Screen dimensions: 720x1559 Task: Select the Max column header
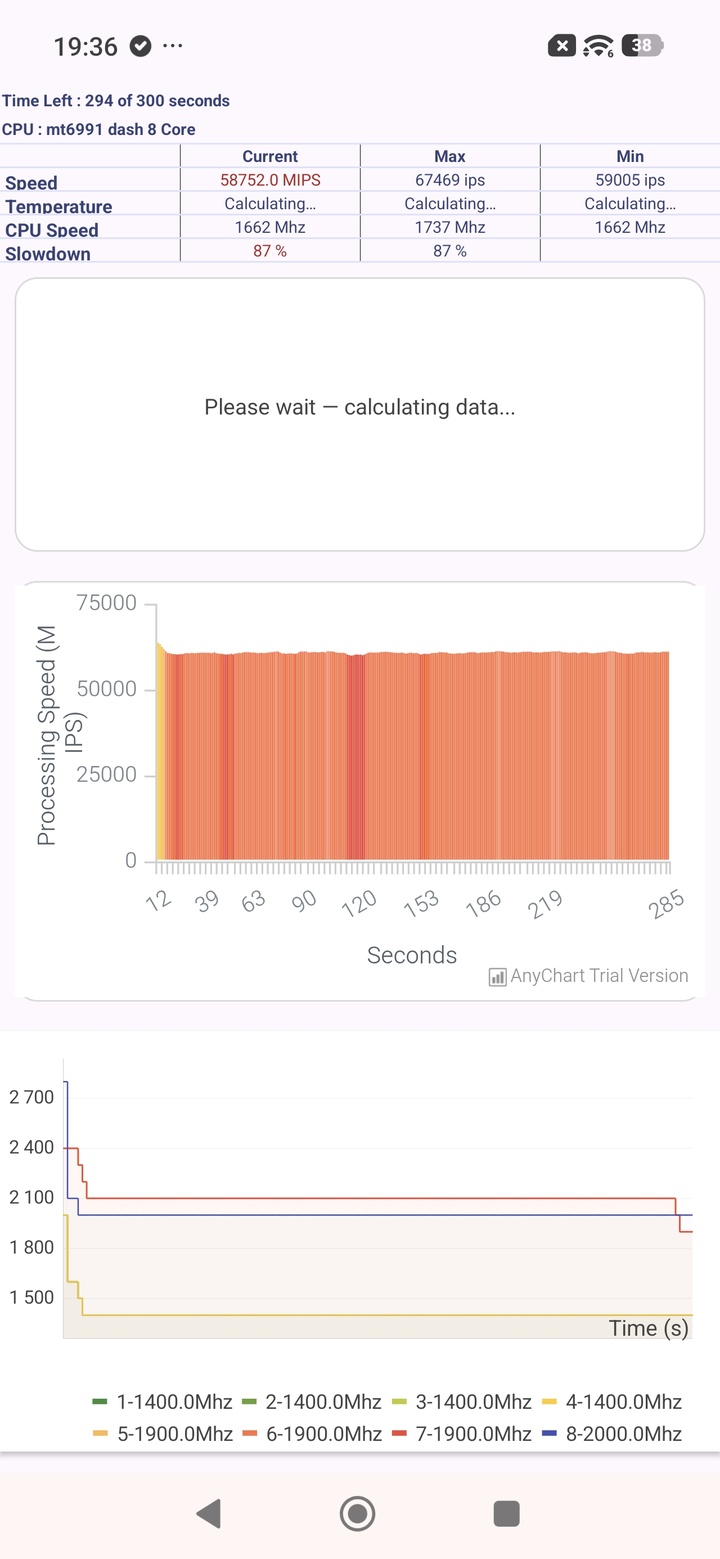pyautogui.click(x=450, y=156)
